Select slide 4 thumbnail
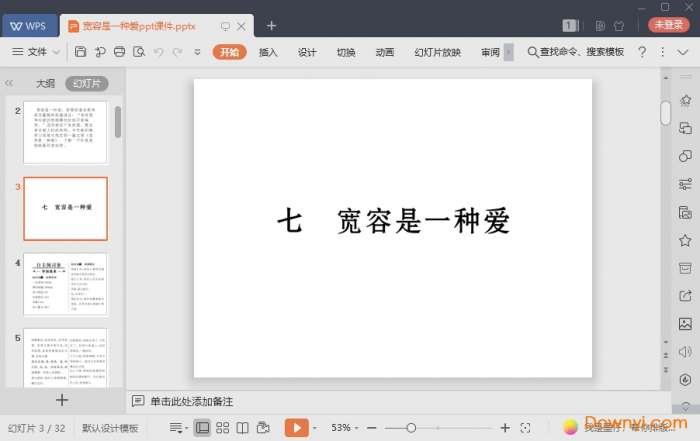Viewport: 700px width, 441px height. click(x=65, y=284)
